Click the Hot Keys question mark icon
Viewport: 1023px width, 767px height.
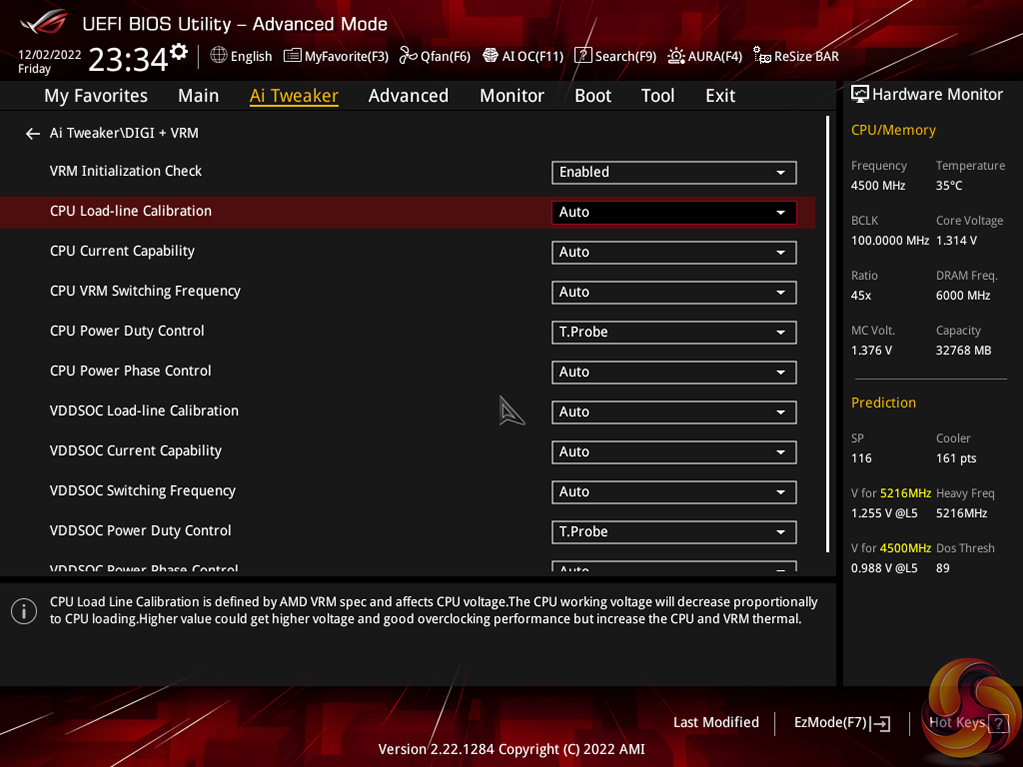pyautogui.click(x=997, y=724)
